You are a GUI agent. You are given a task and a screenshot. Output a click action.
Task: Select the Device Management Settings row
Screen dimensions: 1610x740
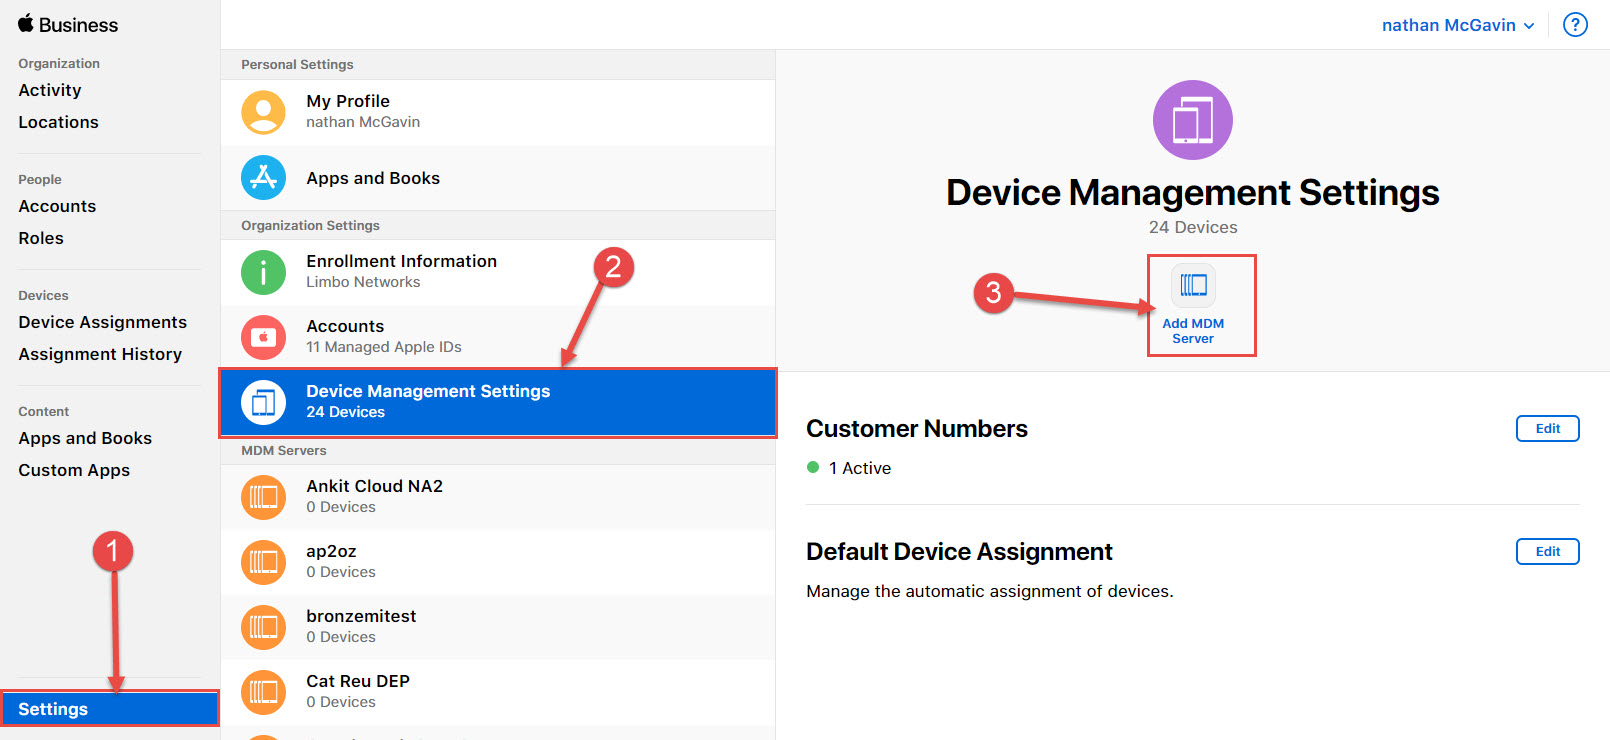(498, 402)
